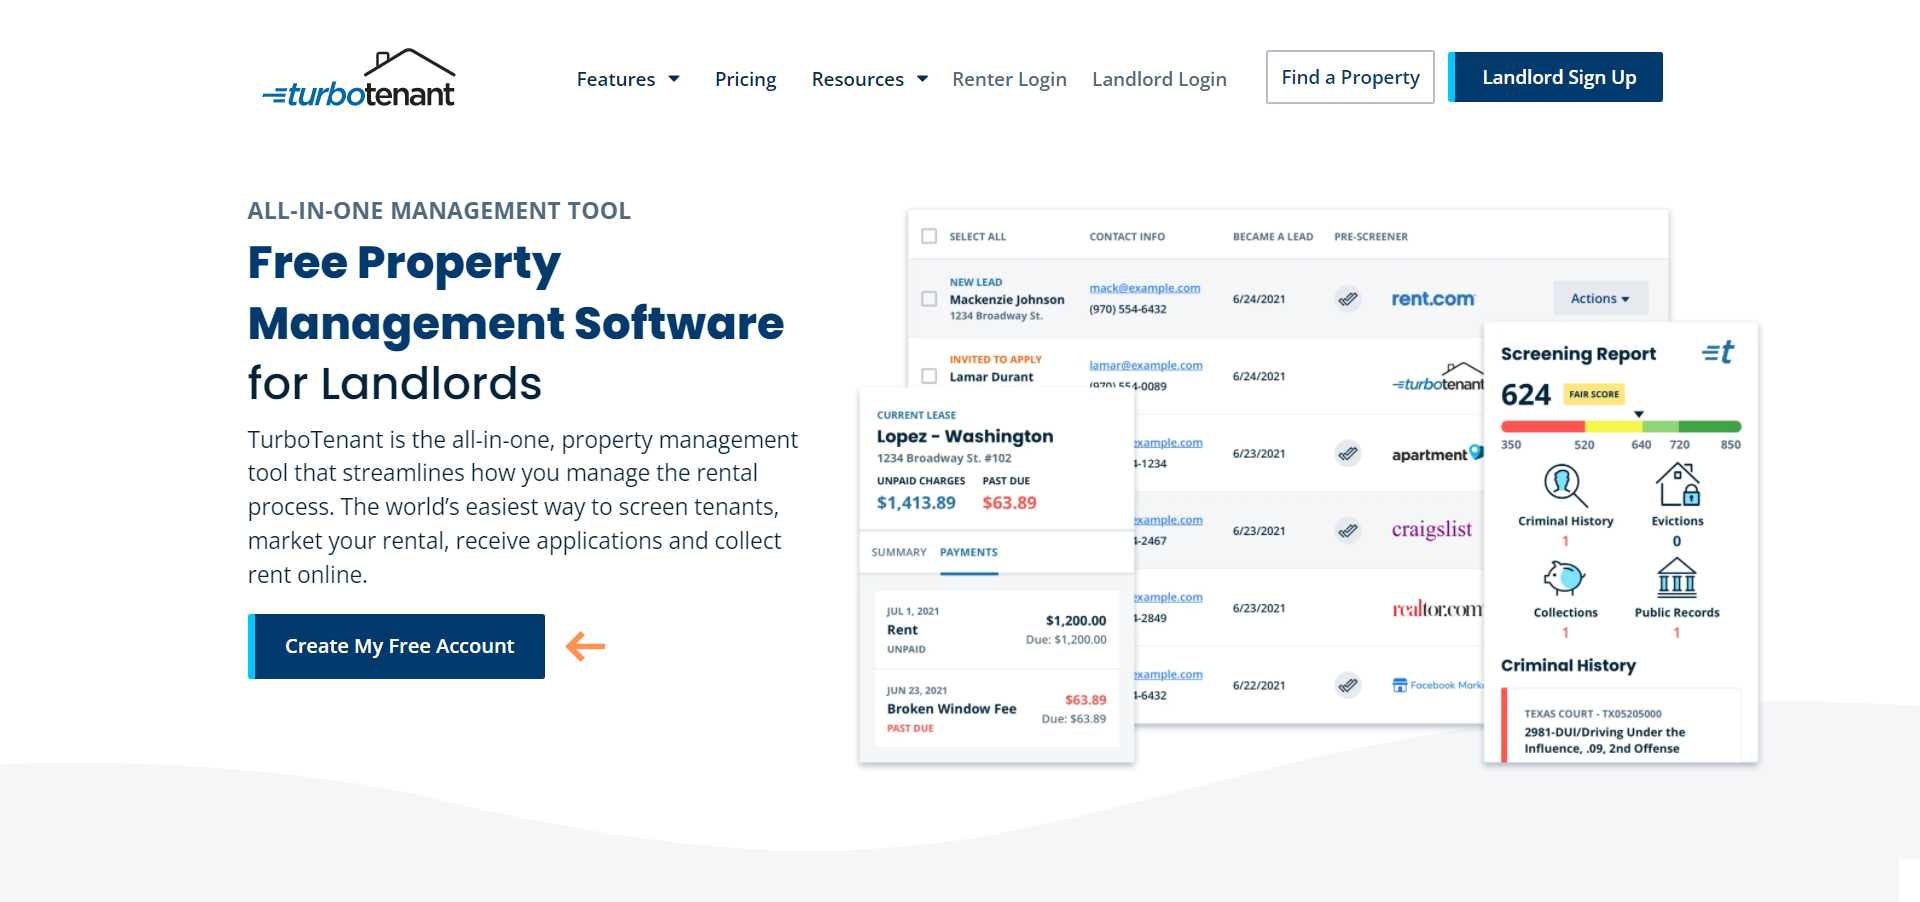
Task: Click the FAIR SCORE yellow badge
Action: (1594, 394)
